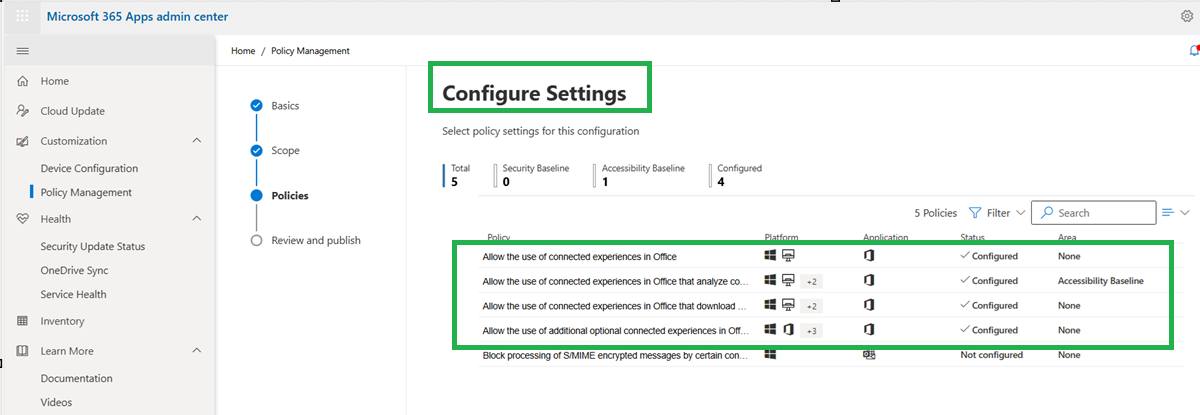Viewport: 1200px width, 415px height.
Task: Click the Filter funnel icon
Action: point(975,213)
